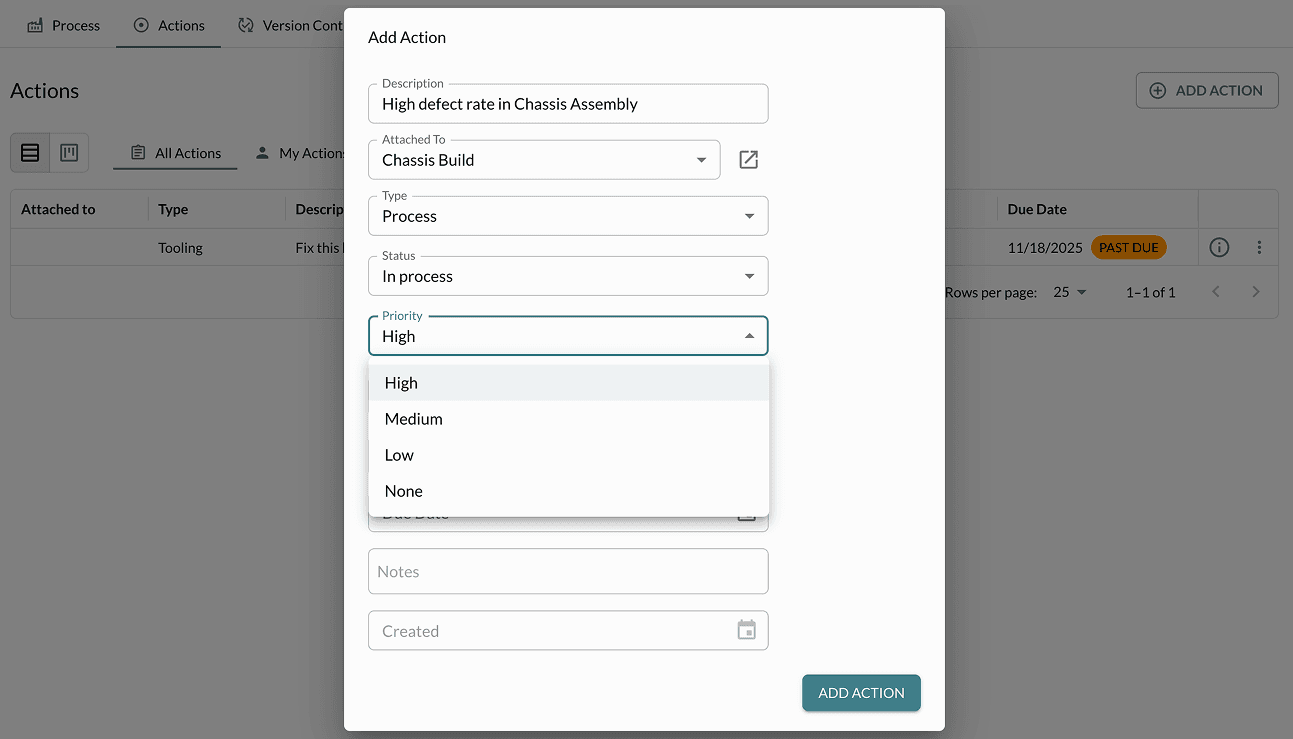Open the calendar picker for Created field
This screenshot has width=1293, height=739.
point(746,630)
